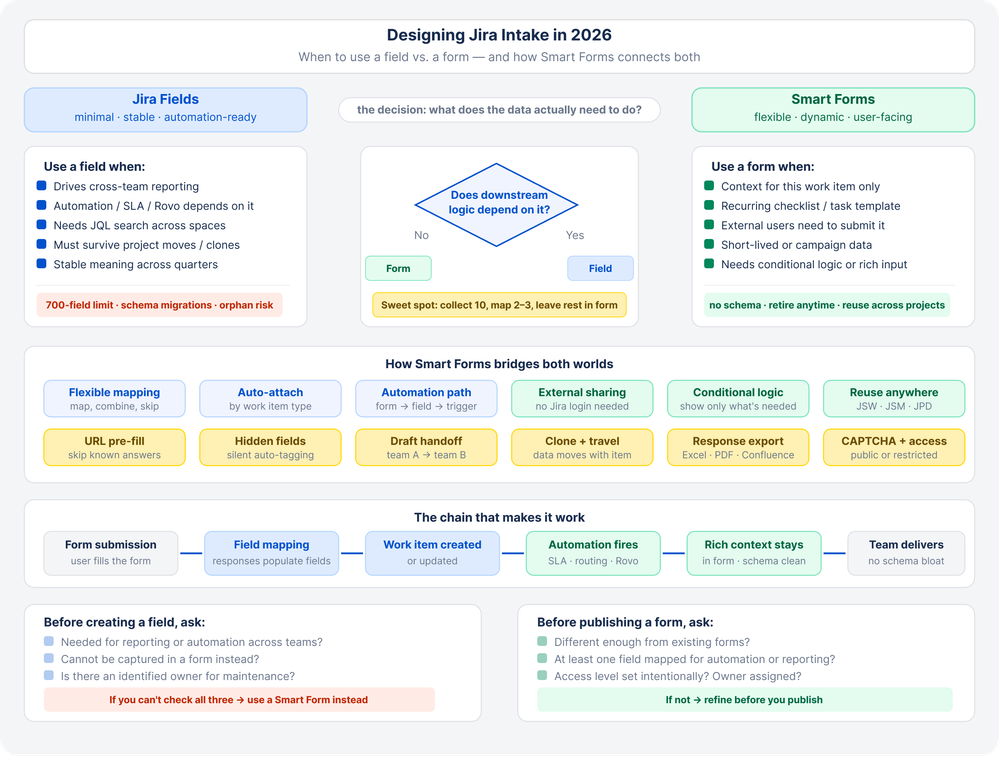Image resolution: width=999 pixels, height=768 pixels.
Task: Click the green bullet beside 'Needs conditional logic'
Action: [709, 263]
